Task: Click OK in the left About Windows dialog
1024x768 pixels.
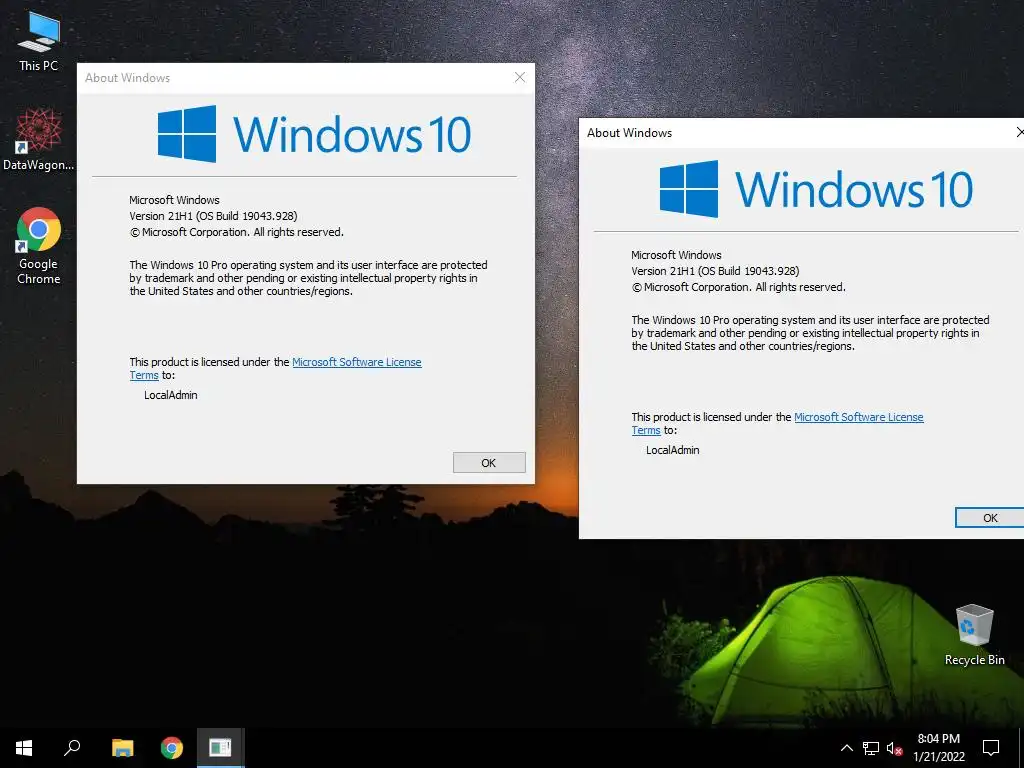Action: coord(489,462)
